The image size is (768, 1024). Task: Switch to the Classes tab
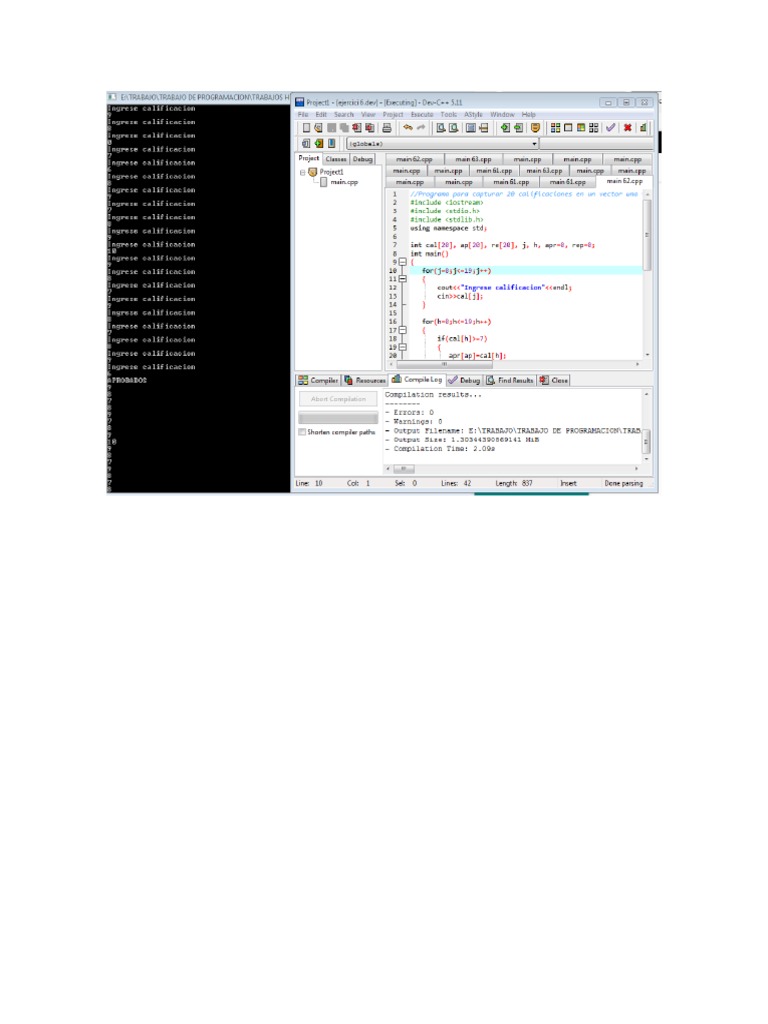[336, 159]
